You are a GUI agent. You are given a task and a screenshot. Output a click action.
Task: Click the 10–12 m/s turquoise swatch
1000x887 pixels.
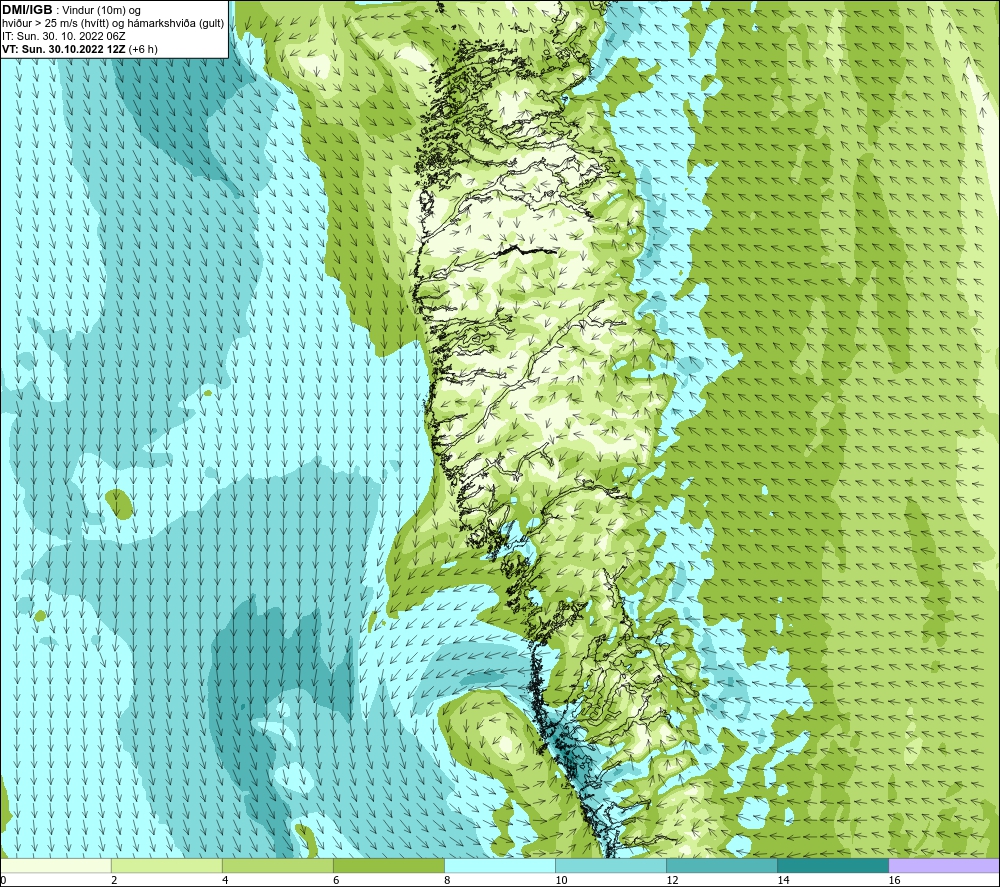click(x=610, y=865)
